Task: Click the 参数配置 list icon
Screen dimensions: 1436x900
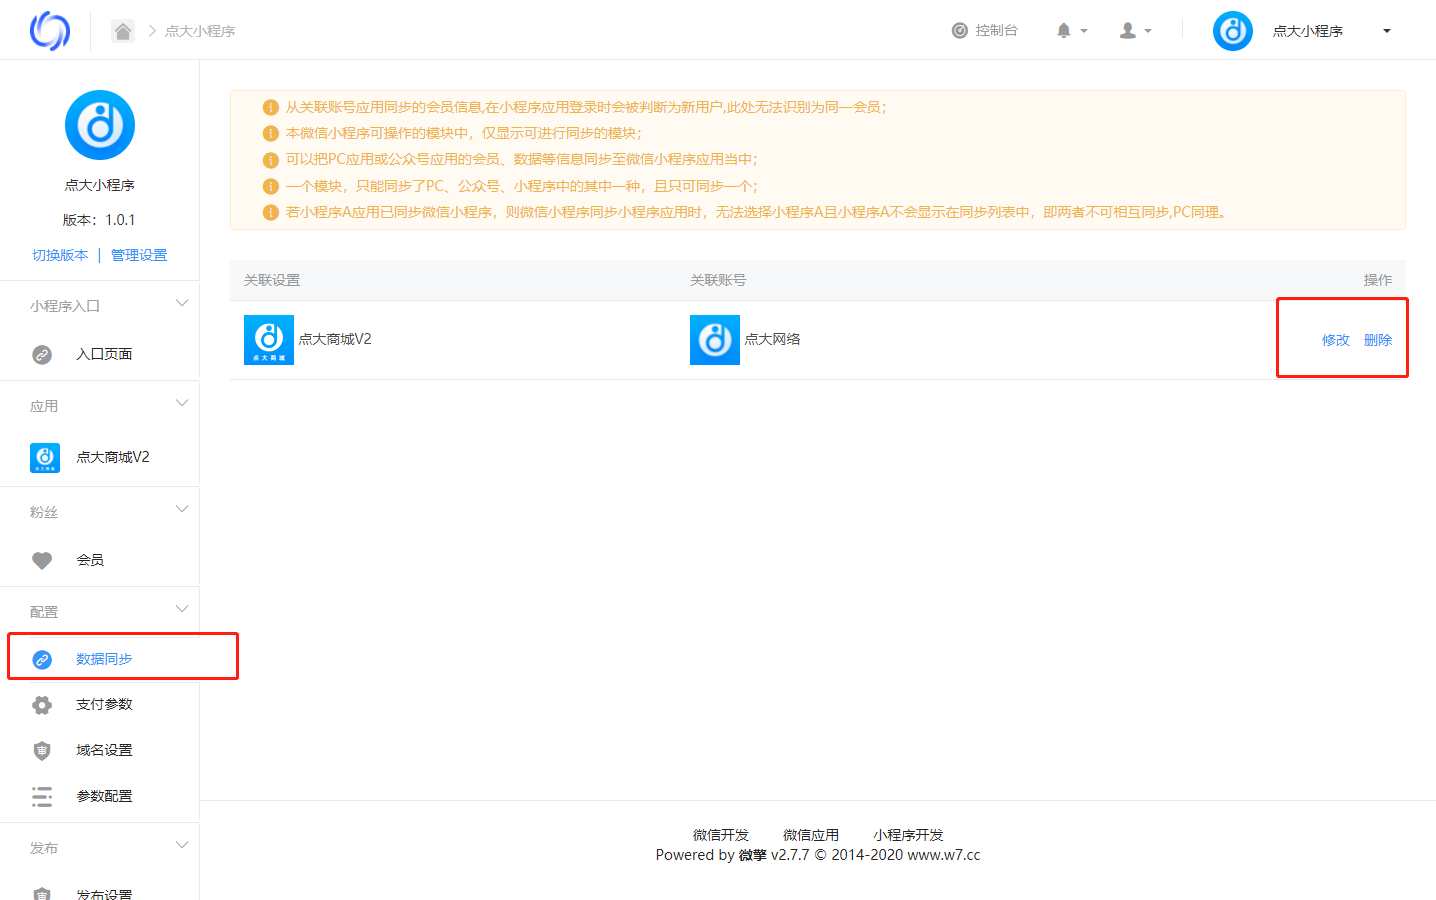Action: [42, 796]
